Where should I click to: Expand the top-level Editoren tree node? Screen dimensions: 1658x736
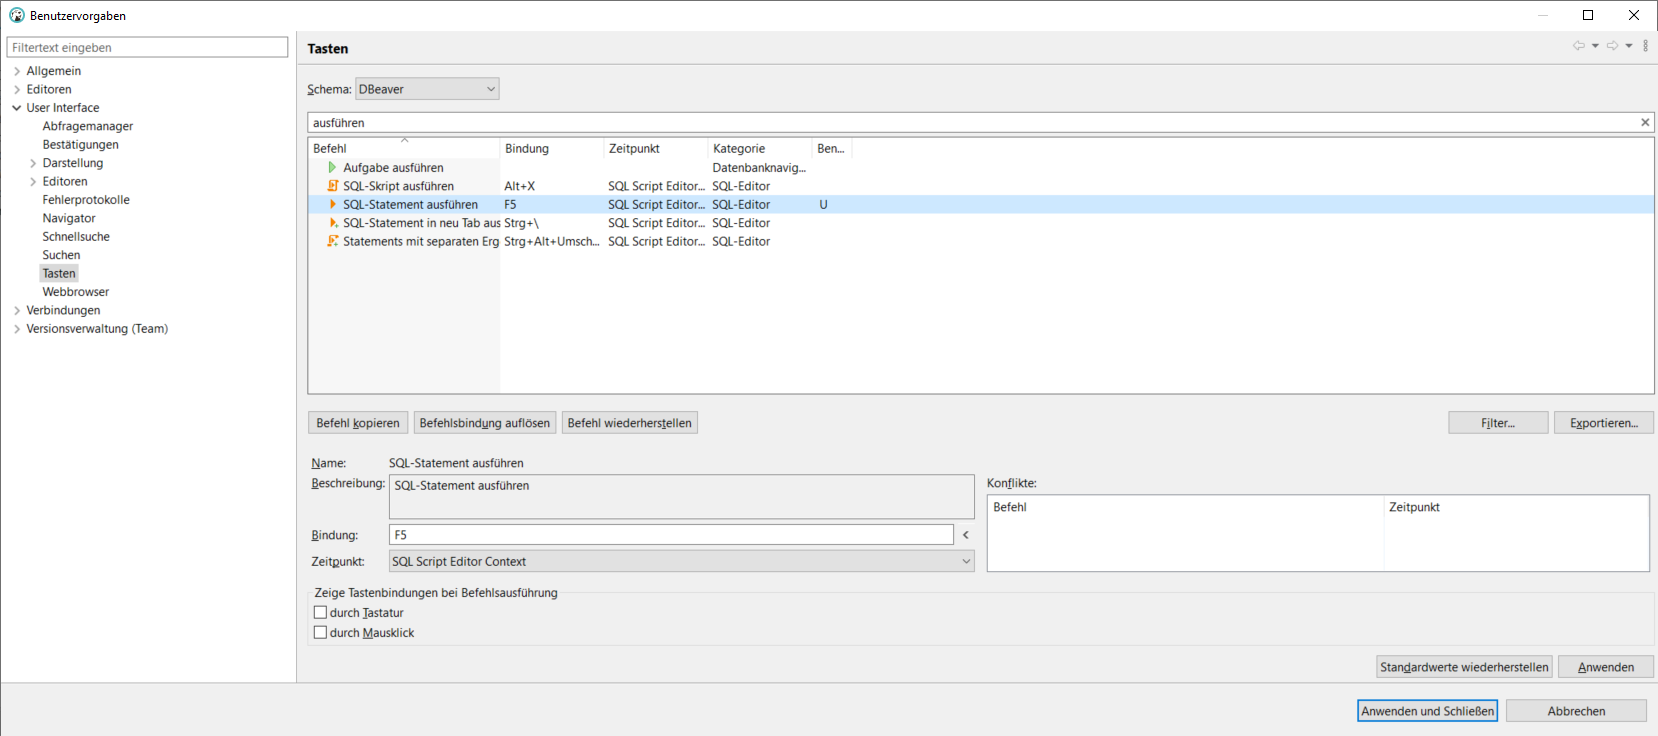click(x=17, y=89)
